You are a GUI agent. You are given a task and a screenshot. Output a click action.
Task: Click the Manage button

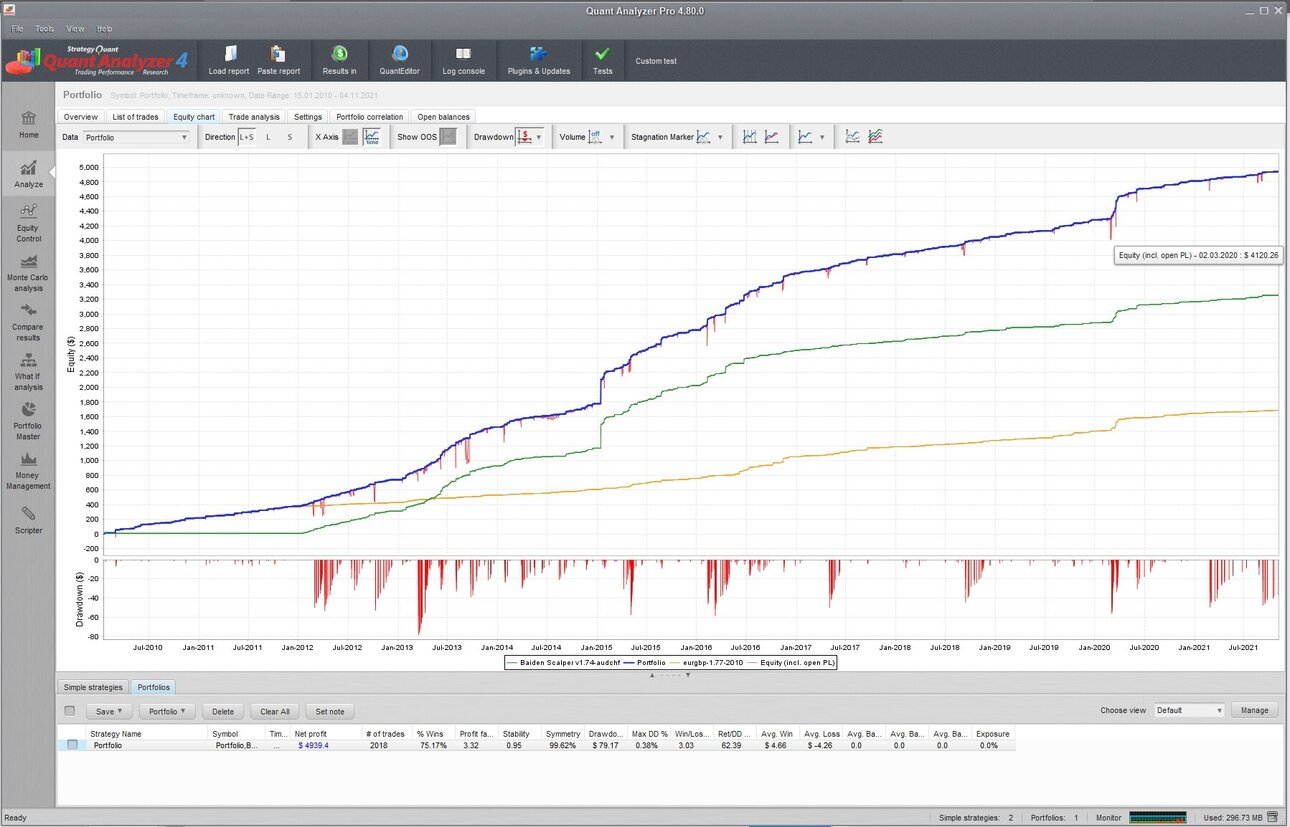pyautogui.click(x=1255, y=710)
